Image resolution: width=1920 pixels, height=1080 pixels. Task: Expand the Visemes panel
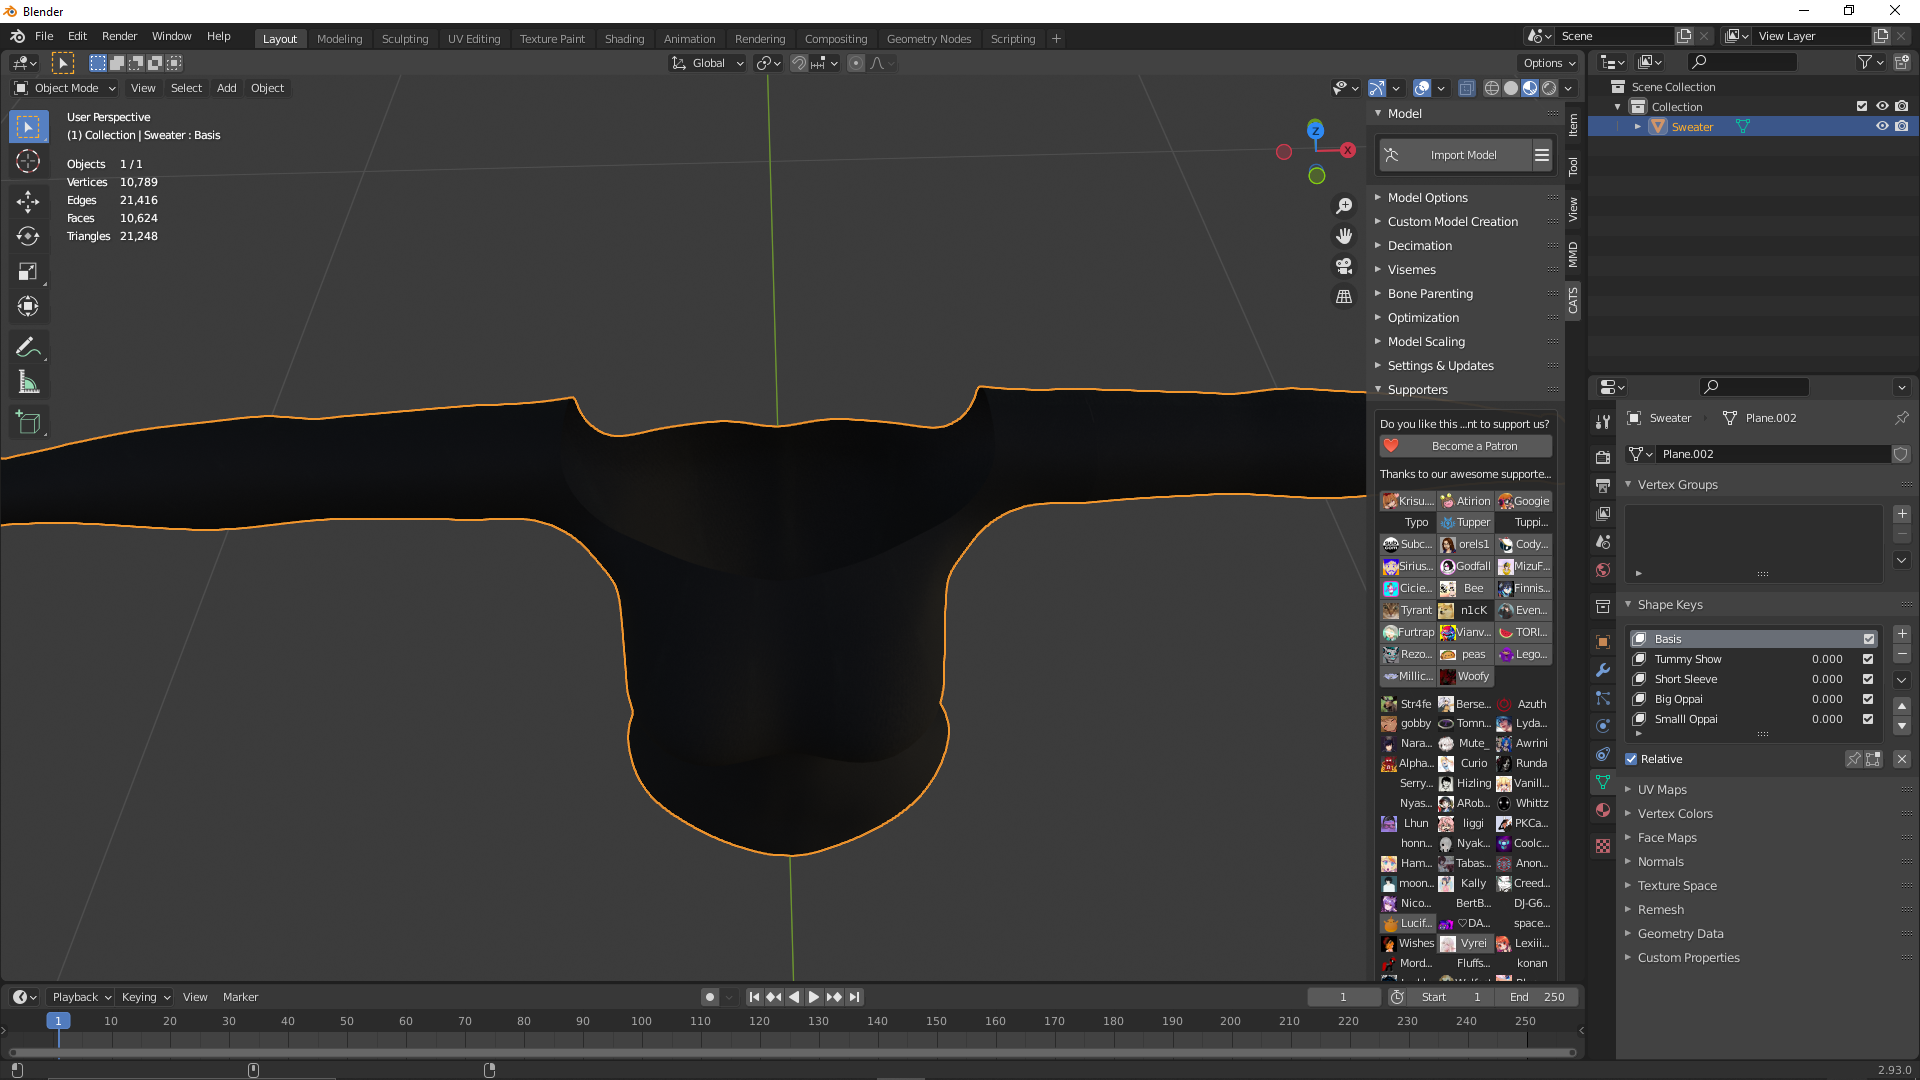1412,270
